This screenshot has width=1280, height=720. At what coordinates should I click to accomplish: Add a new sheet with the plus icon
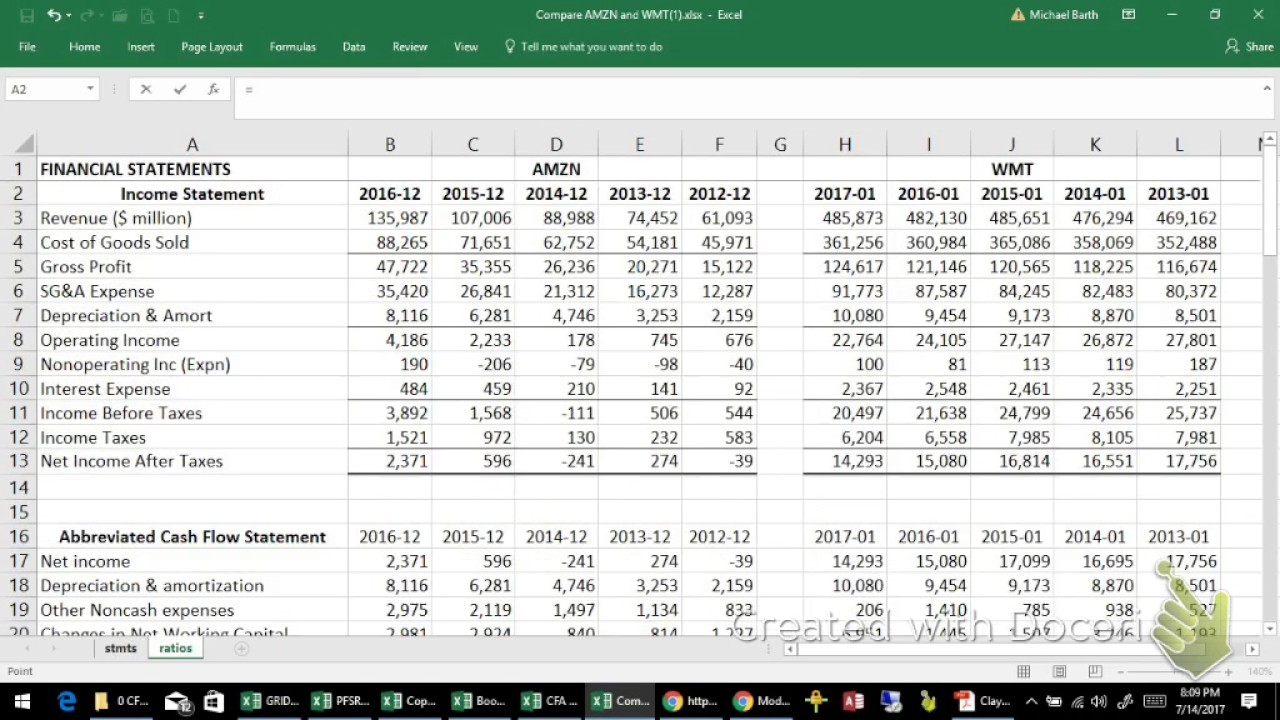pyautogui.click(x=241, y=649)
